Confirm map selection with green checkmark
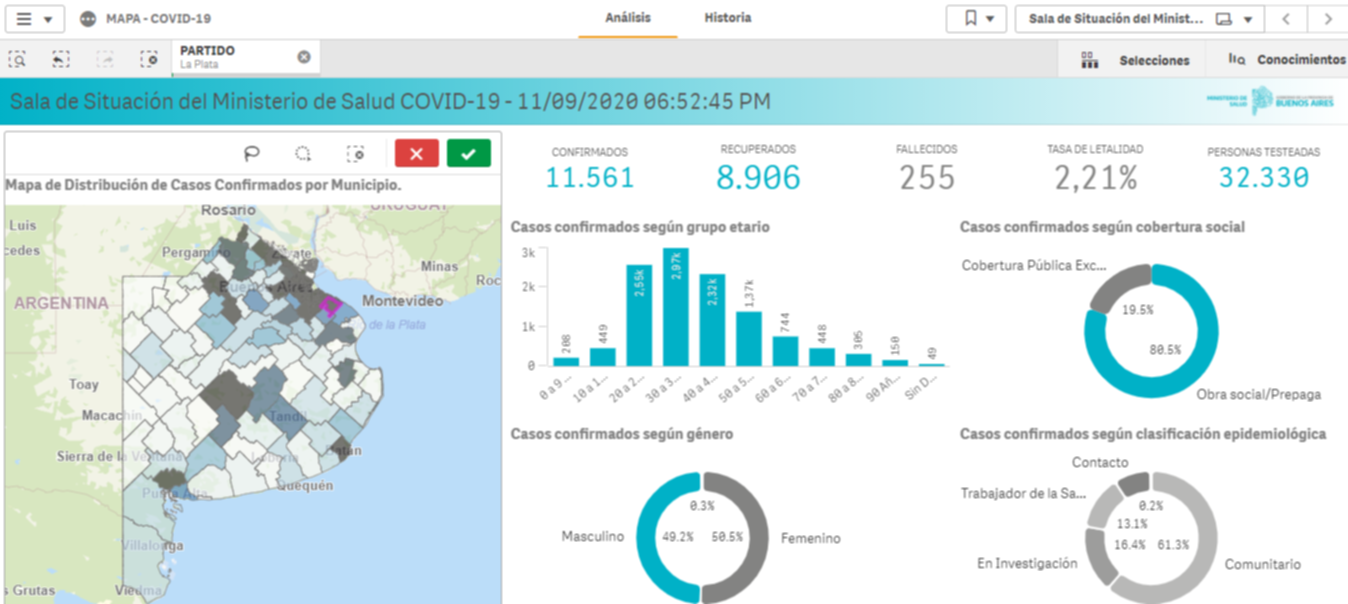1348x604 pixels. click(469, 153)
